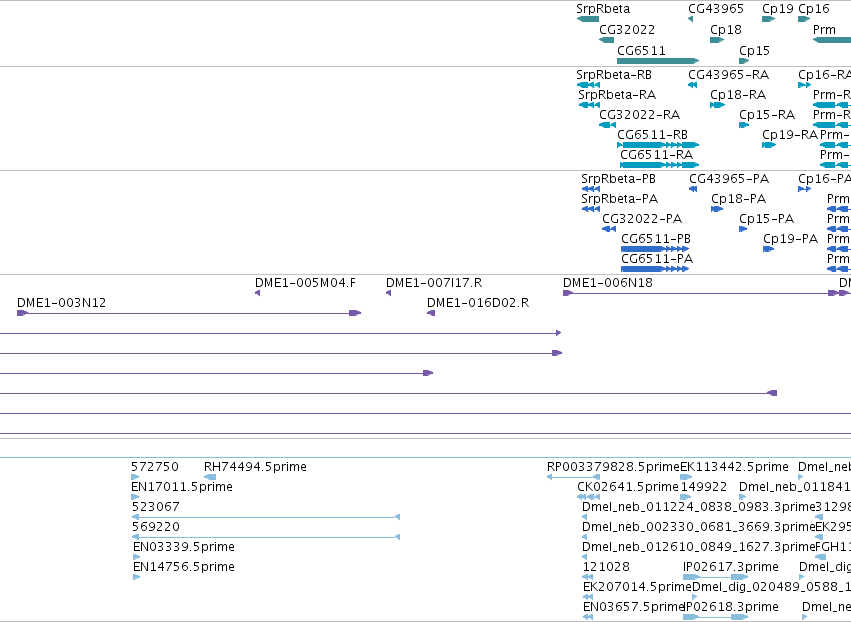This screenshot has width=851, height=622.
Task: Click the CG32022-RA transcript label
Action: point(639,115)
